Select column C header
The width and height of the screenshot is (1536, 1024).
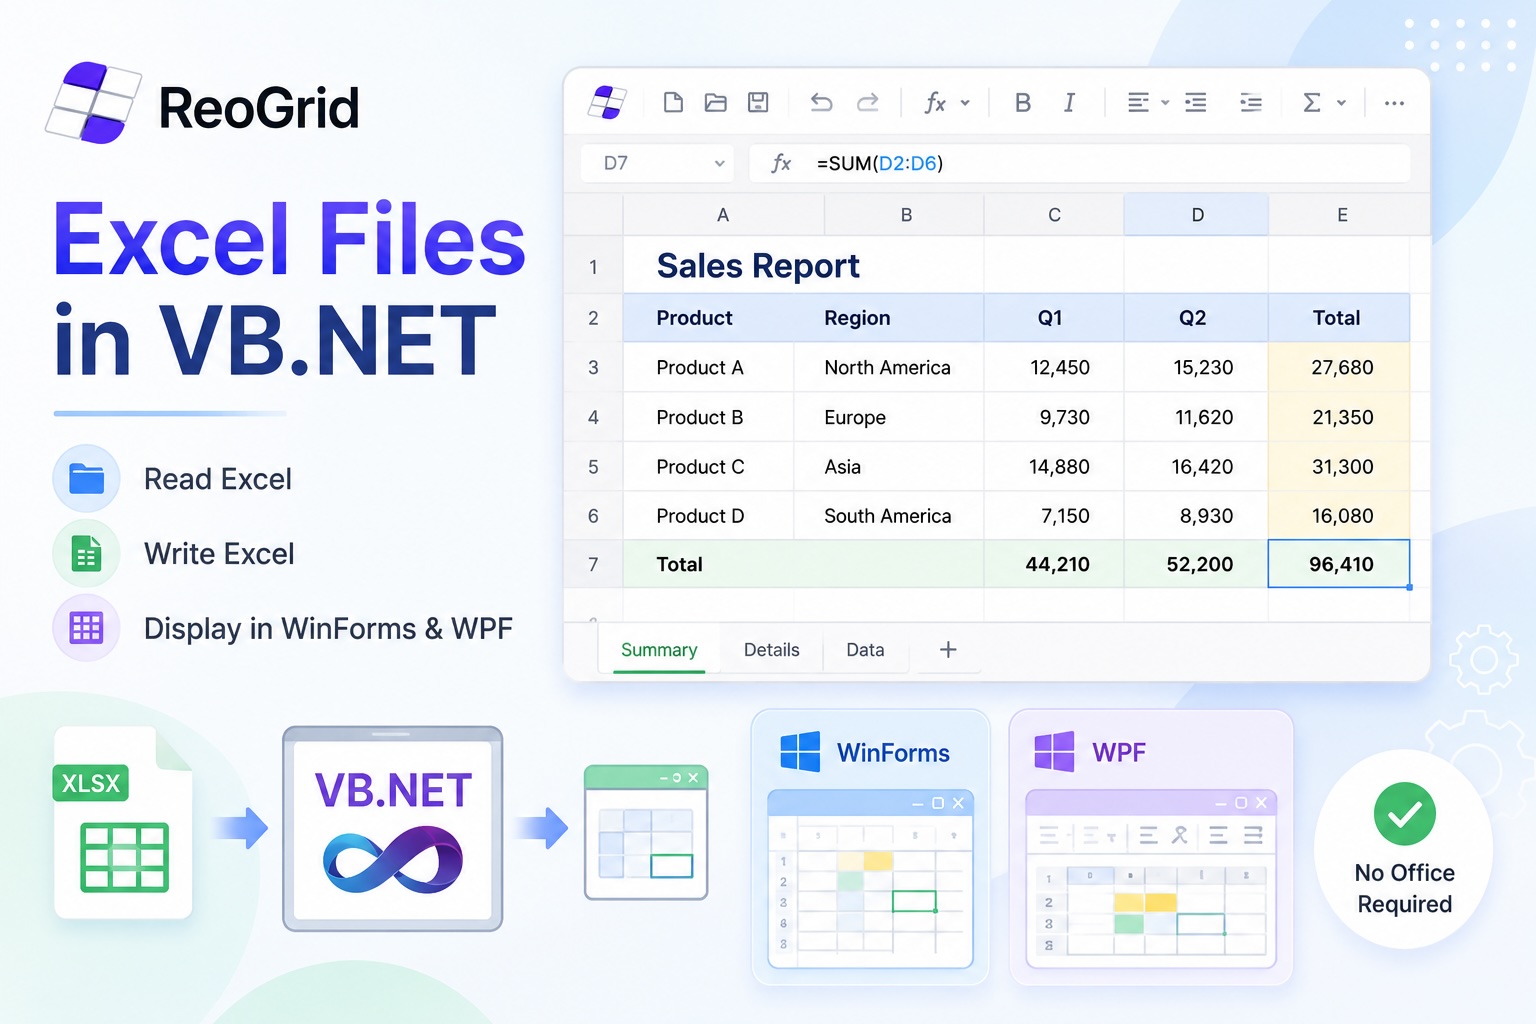tap(1054, 215)
